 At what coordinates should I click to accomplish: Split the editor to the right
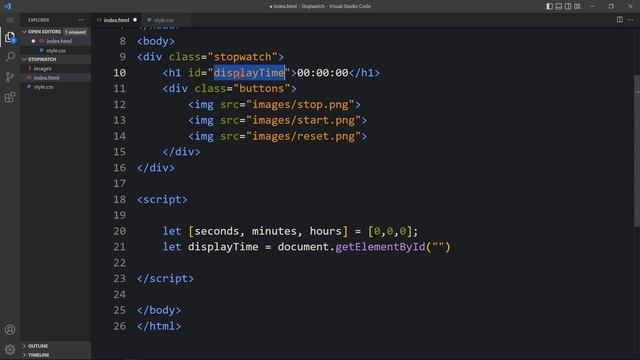(620, 20)
